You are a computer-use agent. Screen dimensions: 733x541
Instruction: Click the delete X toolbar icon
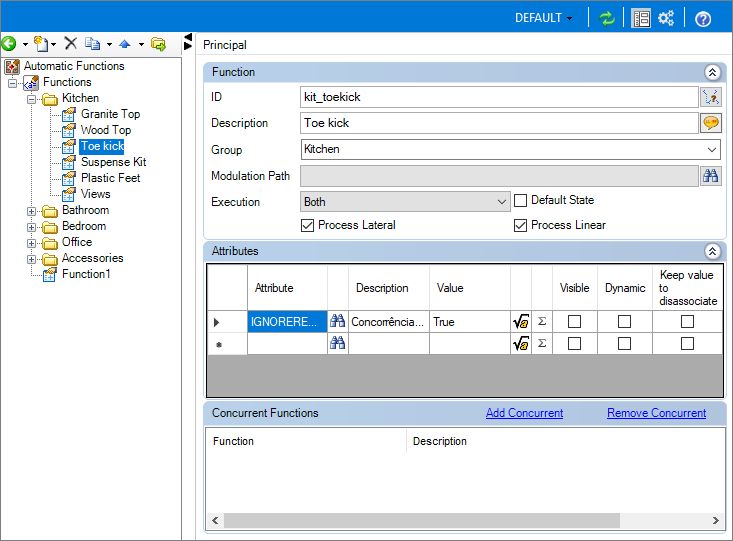pos(71,43)
